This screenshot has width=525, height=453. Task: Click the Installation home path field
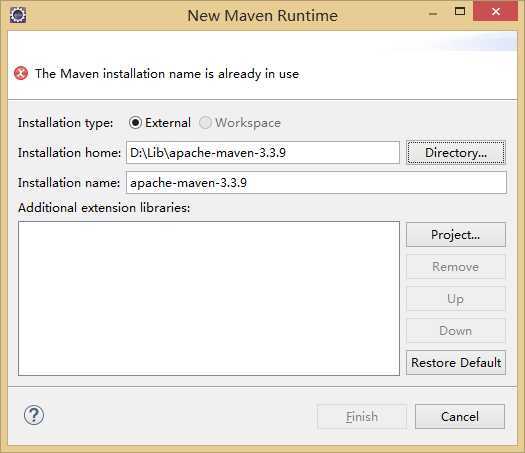[x=263, y=153]
